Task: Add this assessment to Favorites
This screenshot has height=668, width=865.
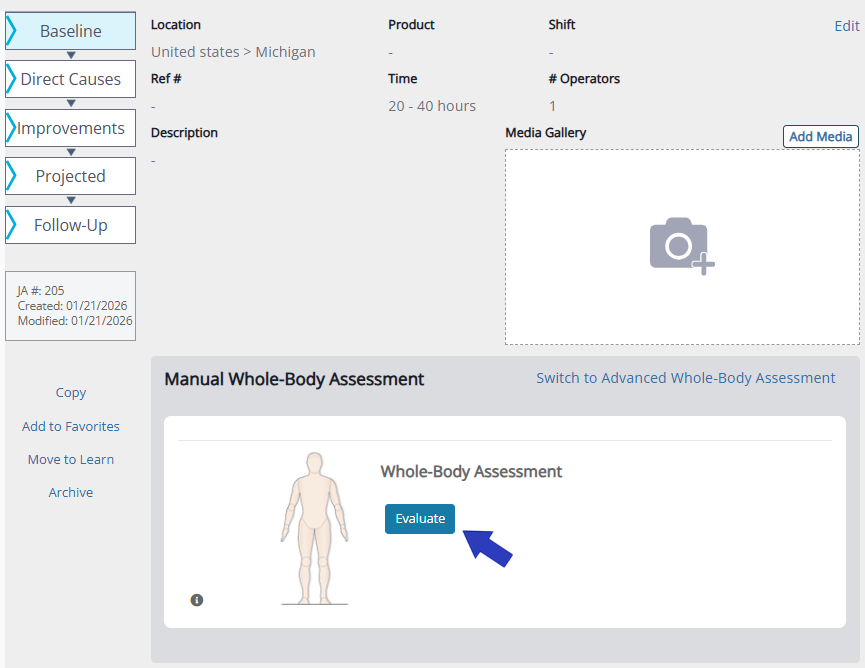Action: (x=71, y=426)
